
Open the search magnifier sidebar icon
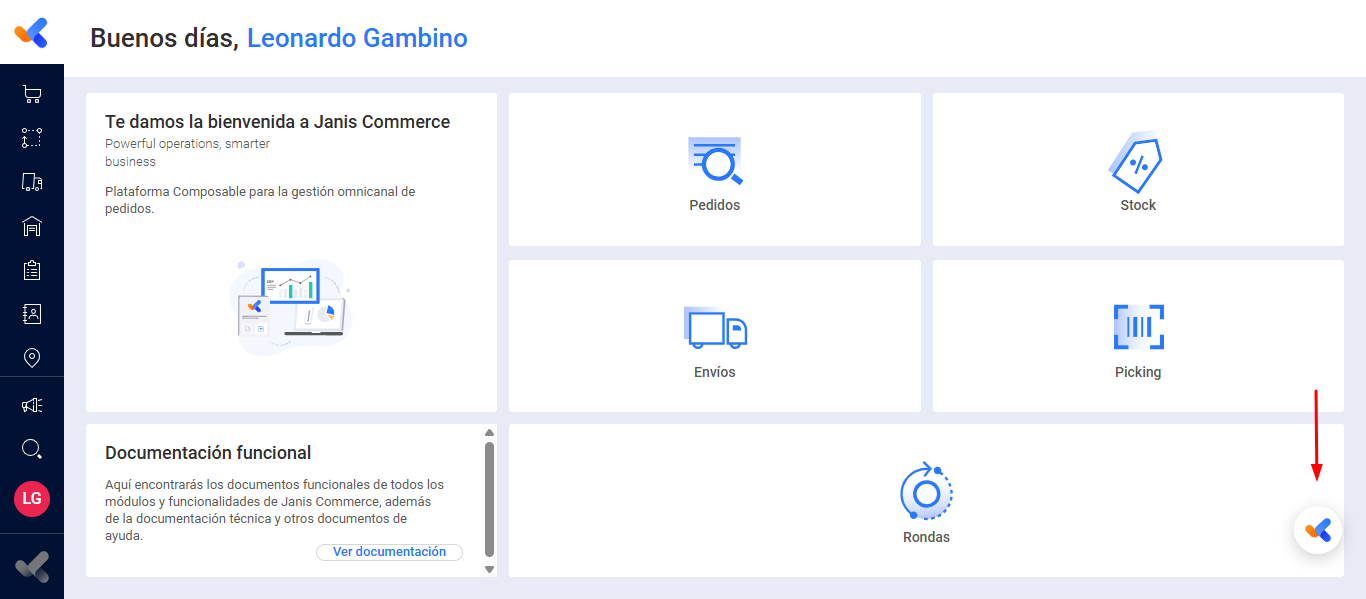coord(32,449)
